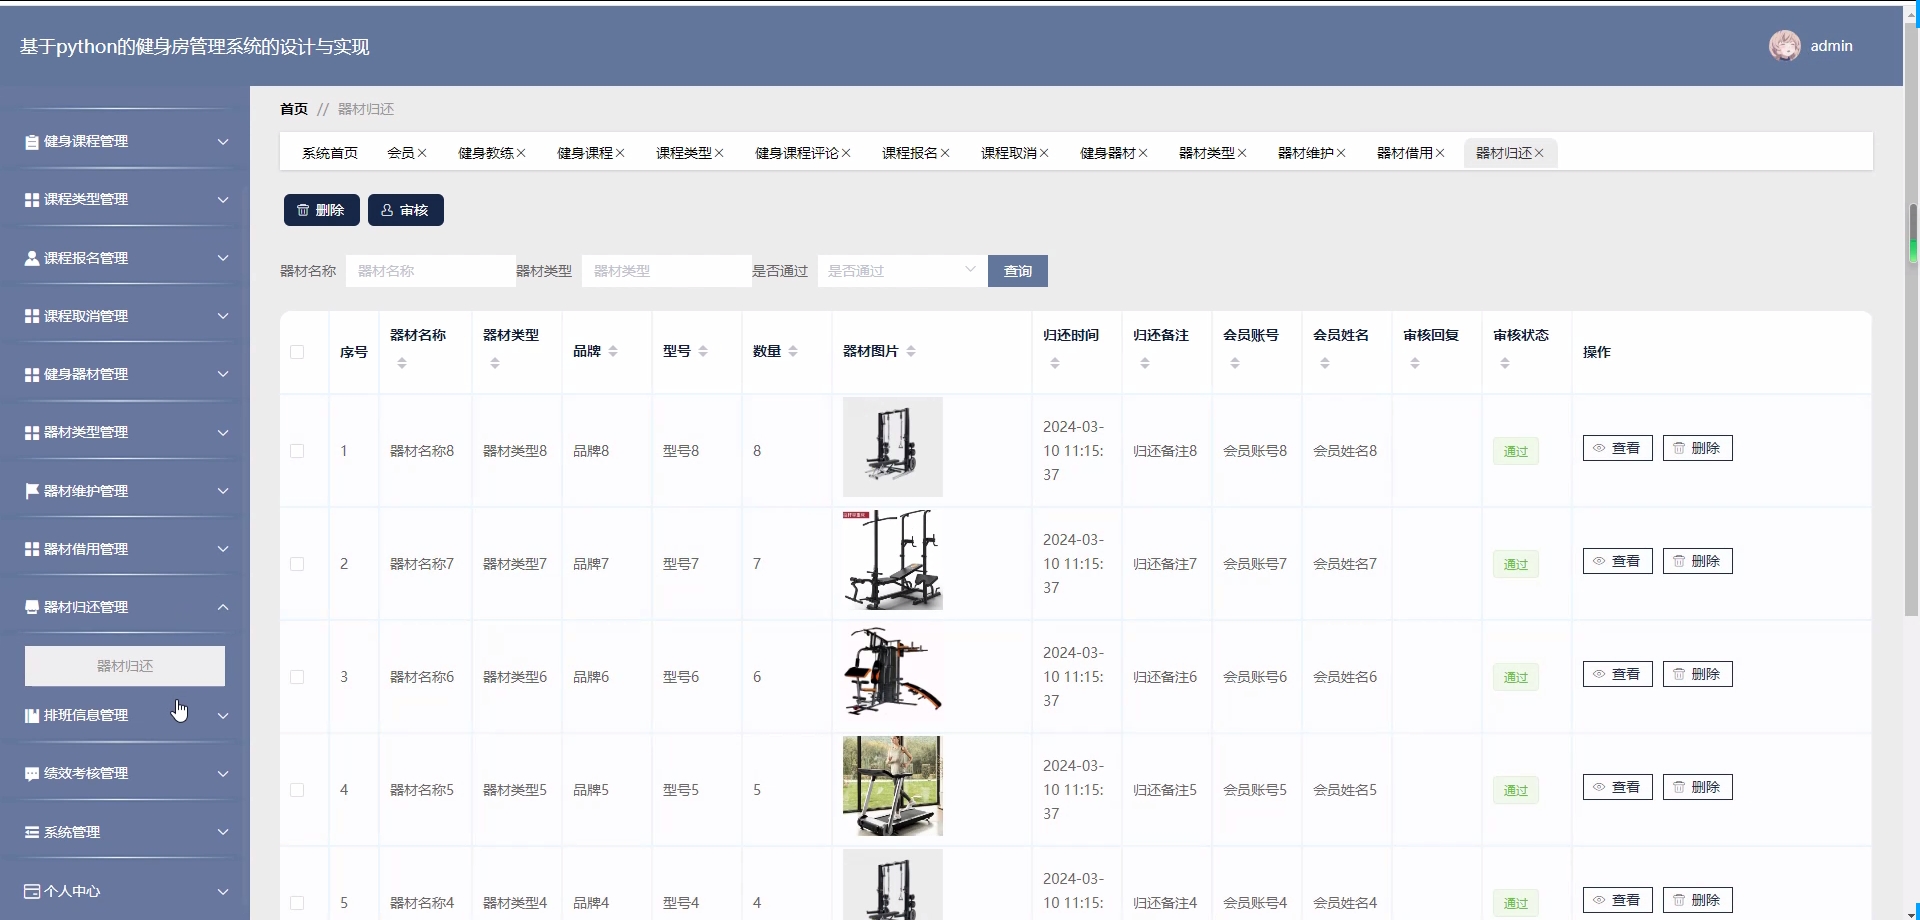Close the 课程类型 tab
Viewport: 1920px width, 920px height.
719,153
